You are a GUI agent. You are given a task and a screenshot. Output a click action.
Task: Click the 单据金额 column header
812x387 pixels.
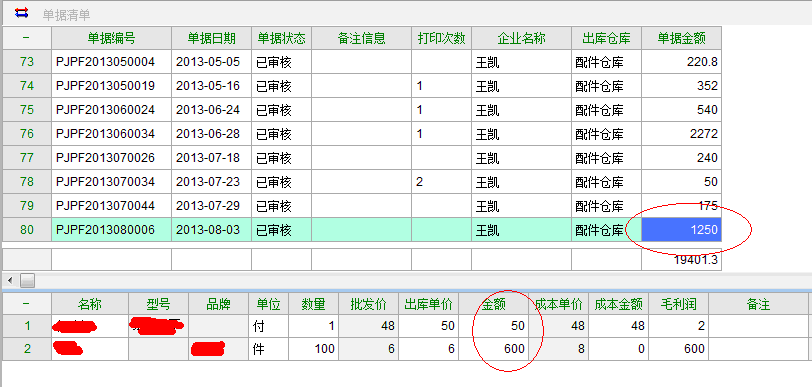pyautogui.click(x=682, y=38)
